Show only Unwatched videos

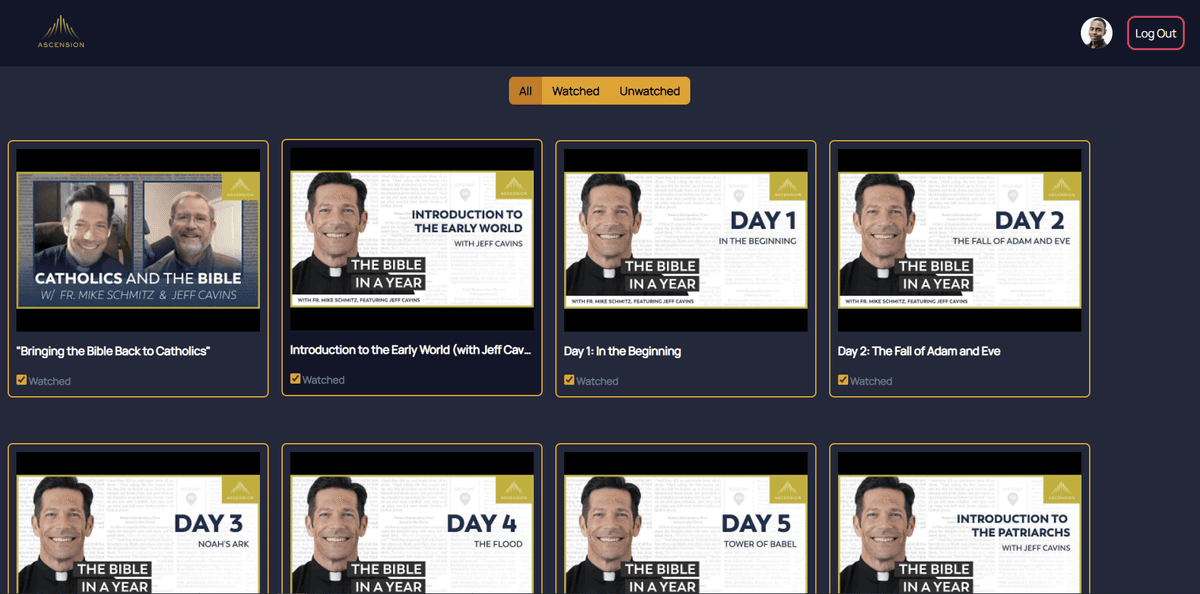[x=649, y=91]
